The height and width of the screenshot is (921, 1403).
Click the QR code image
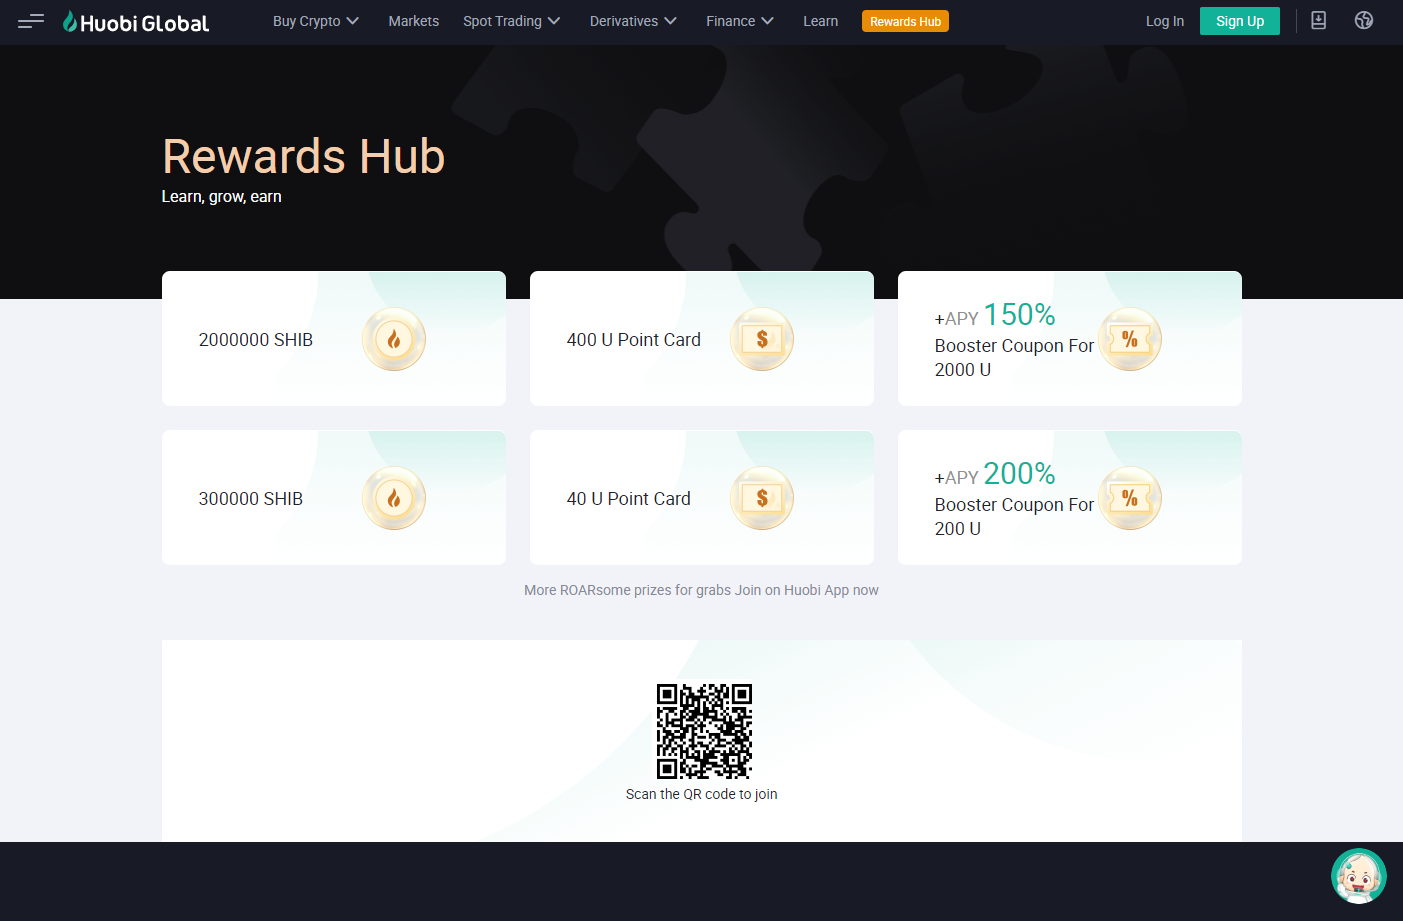704,731
